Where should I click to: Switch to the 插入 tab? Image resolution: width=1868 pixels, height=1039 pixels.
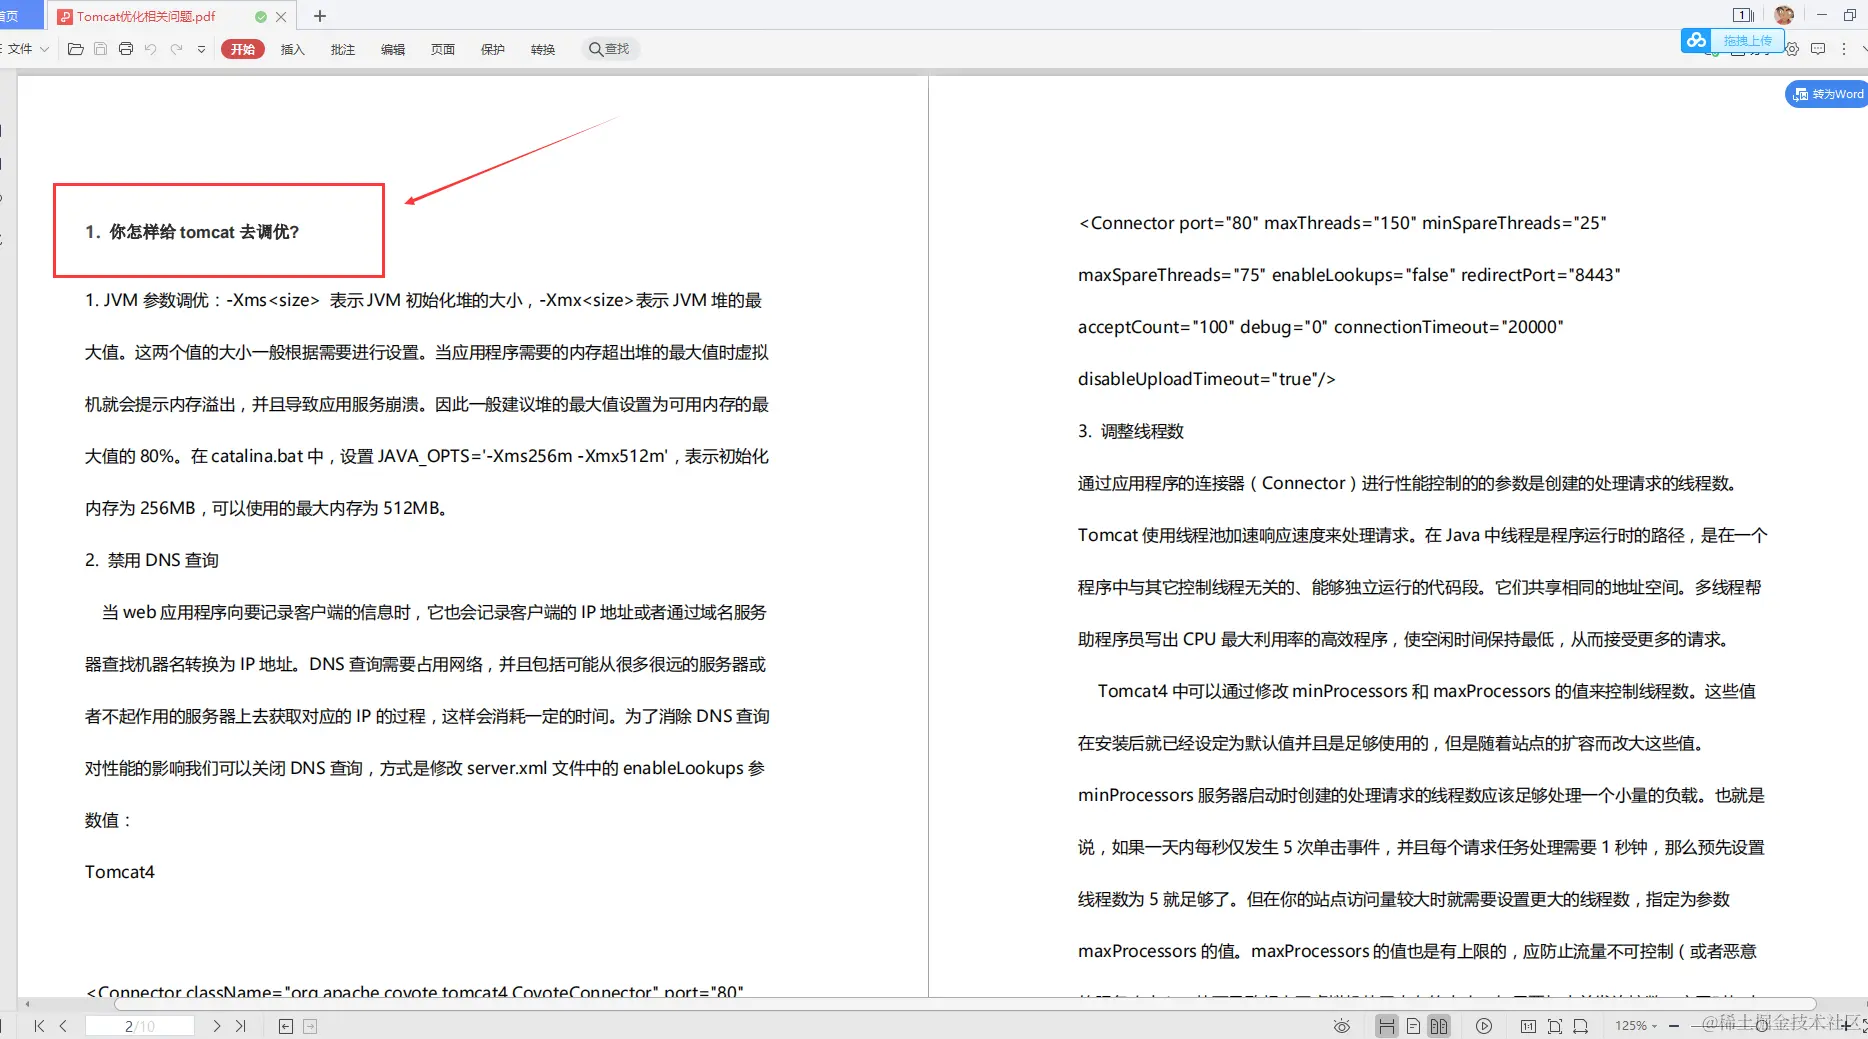tap(293, 49)
